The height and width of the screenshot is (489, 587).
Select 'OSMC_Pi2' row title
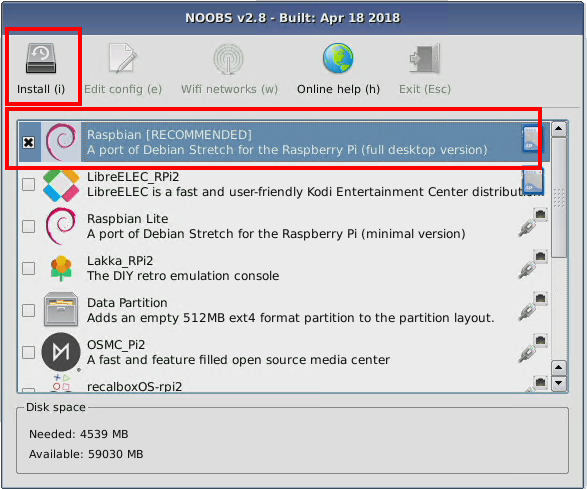click(x=116, y=344)
